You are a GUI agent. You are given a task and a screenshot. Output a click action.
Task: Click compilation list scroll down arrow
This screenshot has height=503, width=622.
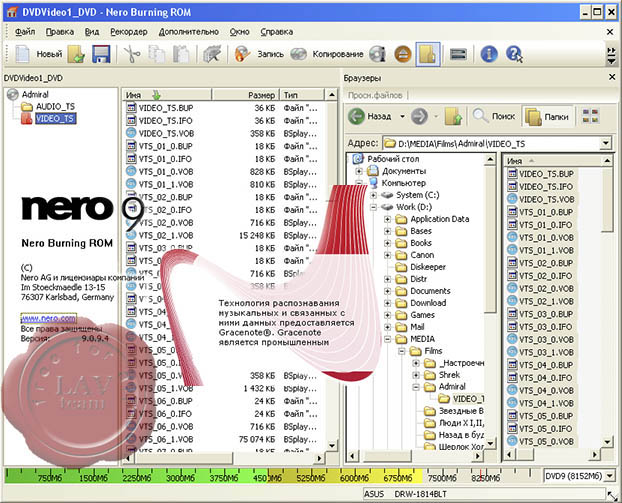pos(332,446)
